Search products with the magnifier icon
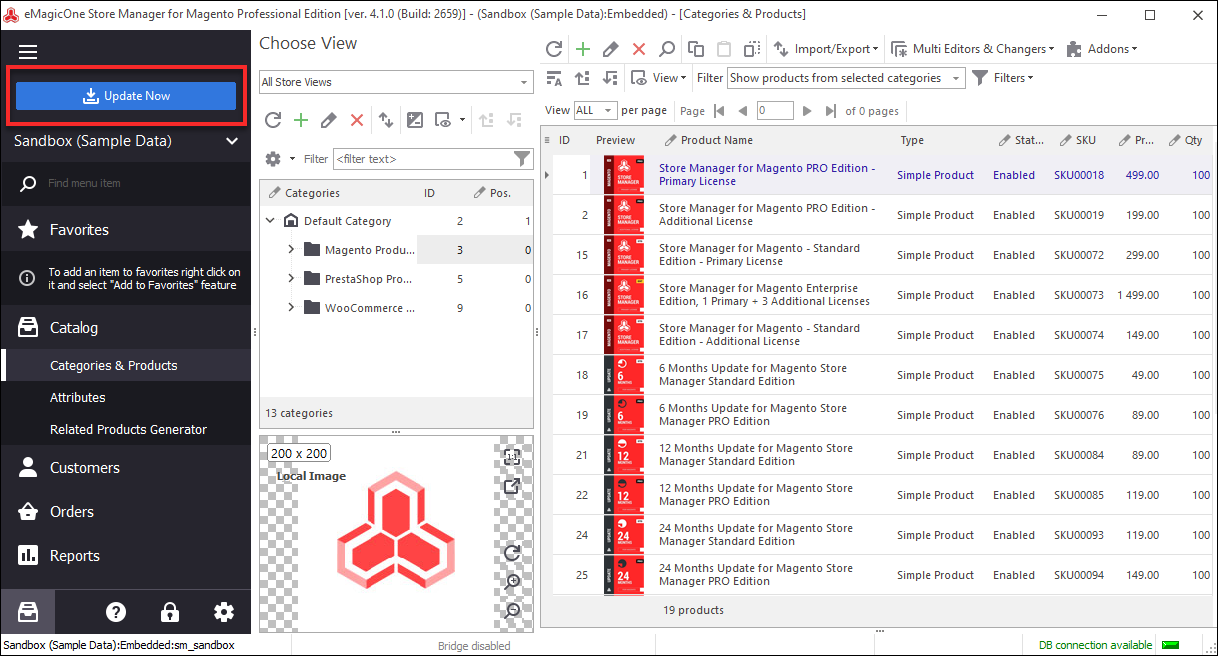 tap(667, 49)
